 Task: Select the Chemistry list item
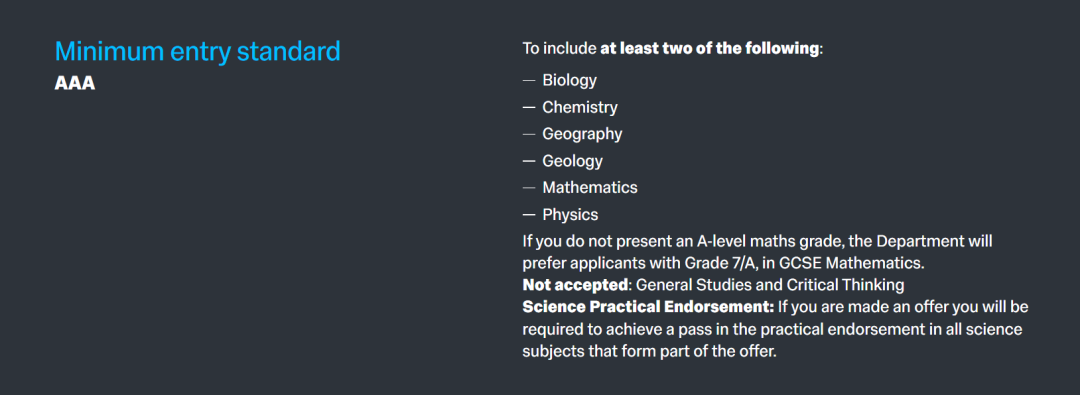(x=580, y=107)
